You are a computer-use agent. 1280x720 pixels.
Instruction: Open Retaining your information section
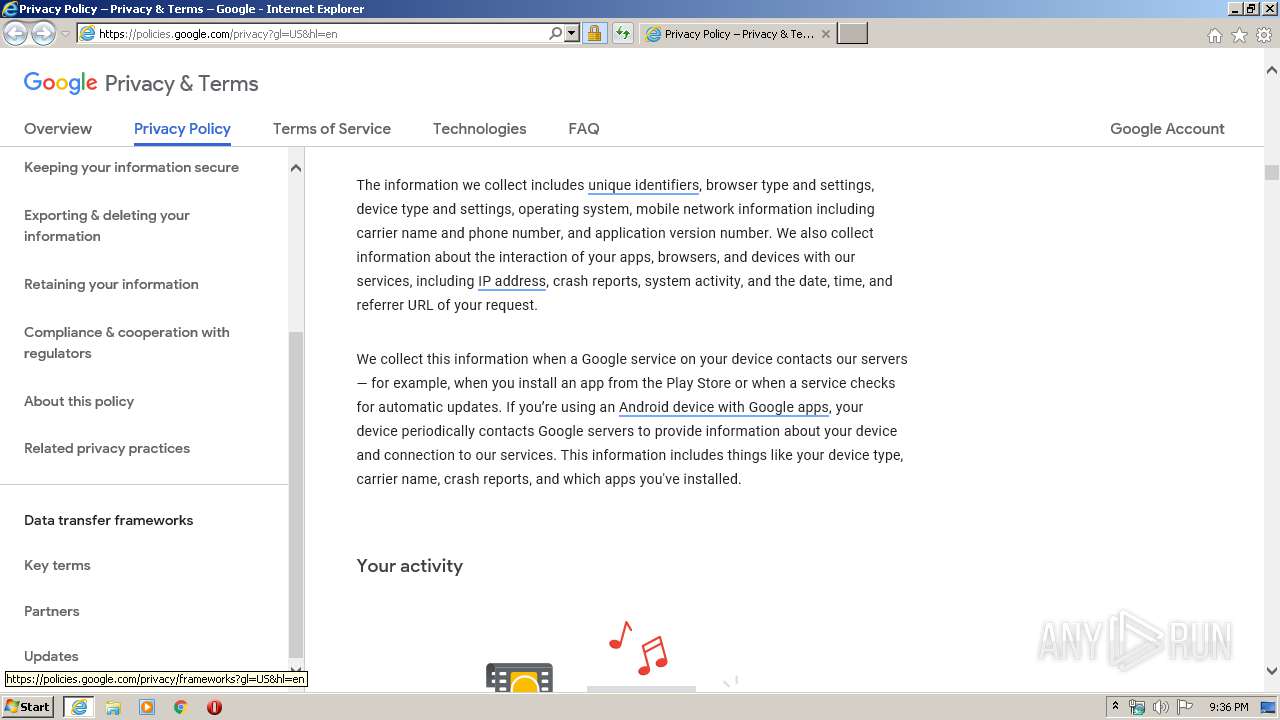pyautogui.click(x=111, y=284)
